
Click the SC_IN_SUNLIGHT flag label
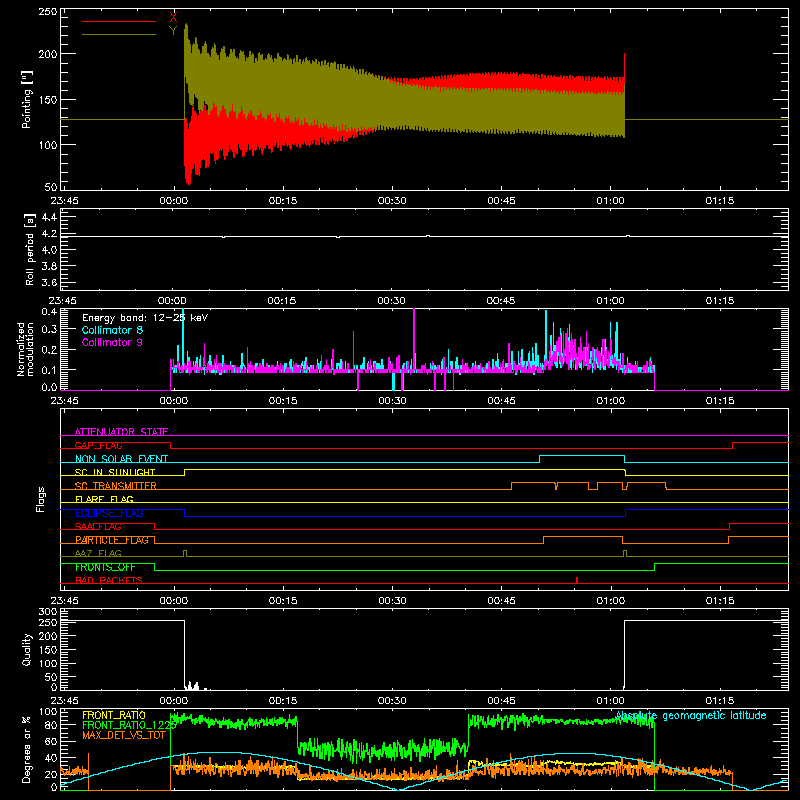pyautogui.click(x=115, y=472)
